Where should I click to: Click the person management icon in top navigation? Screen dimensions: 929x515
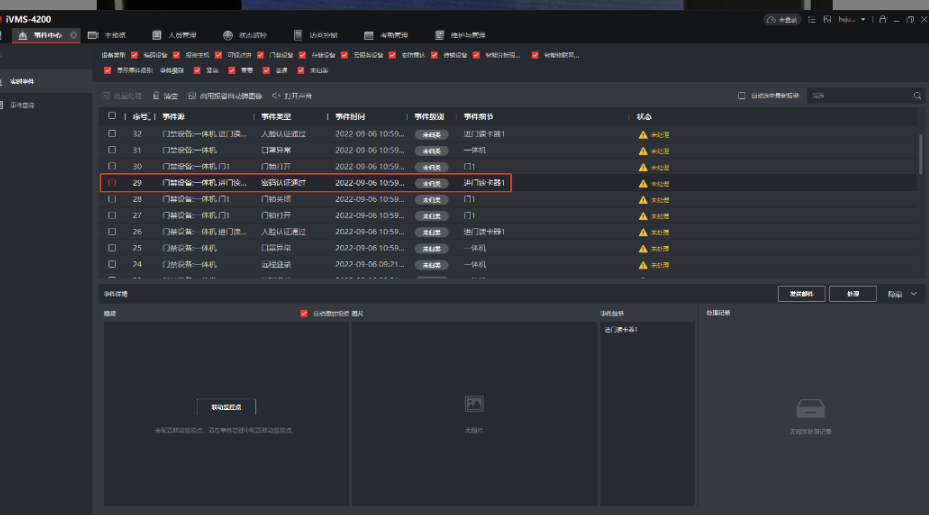tap(156, 35)
